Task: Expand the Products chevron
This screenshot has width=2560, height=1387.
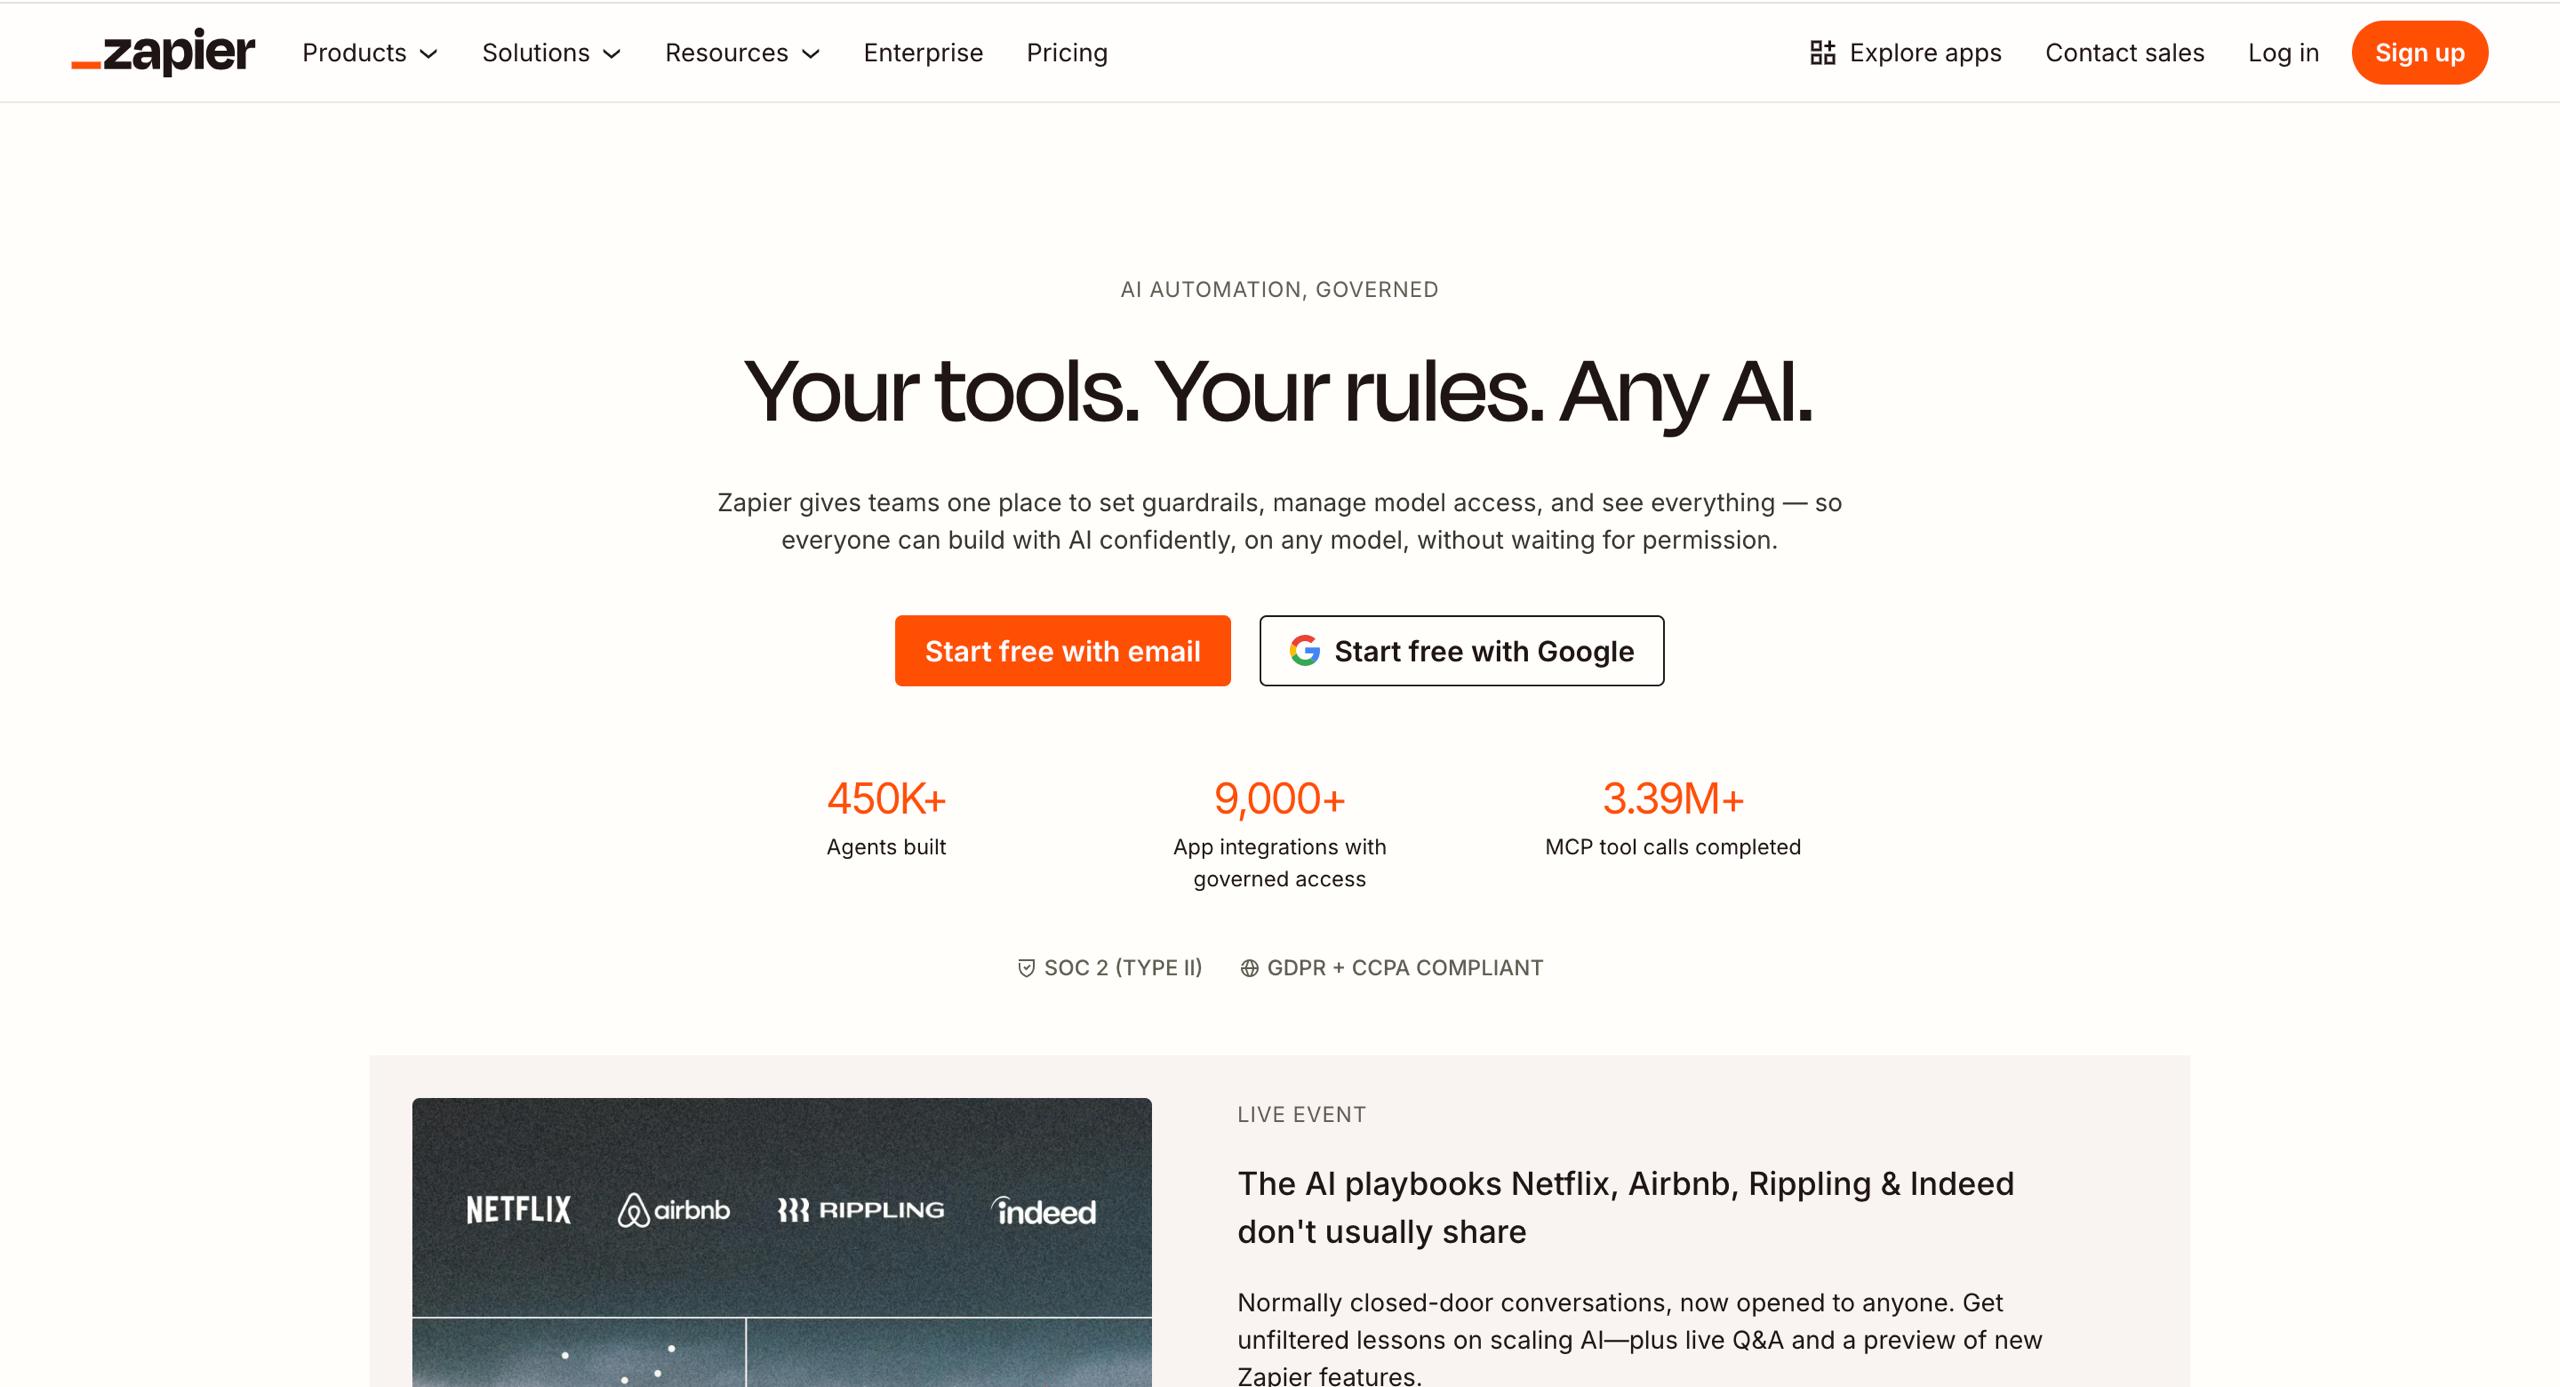Action: coord(429,54)
